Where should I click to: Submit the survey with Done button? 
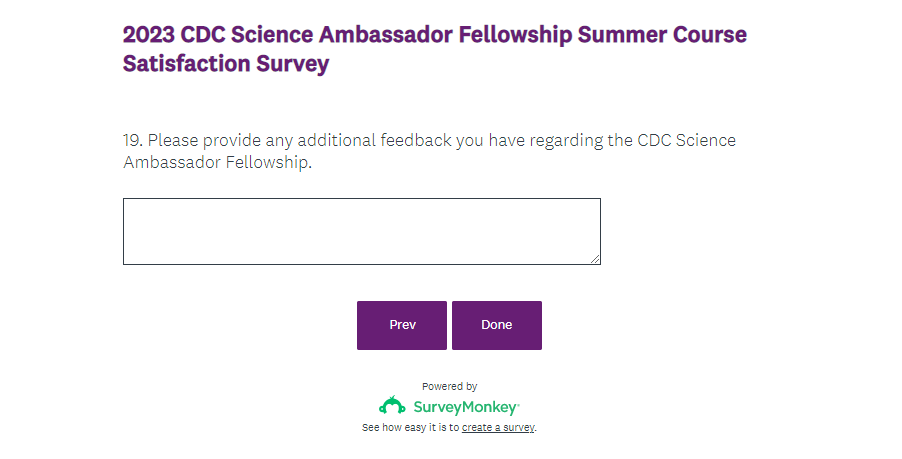click(x=496, y=325)
